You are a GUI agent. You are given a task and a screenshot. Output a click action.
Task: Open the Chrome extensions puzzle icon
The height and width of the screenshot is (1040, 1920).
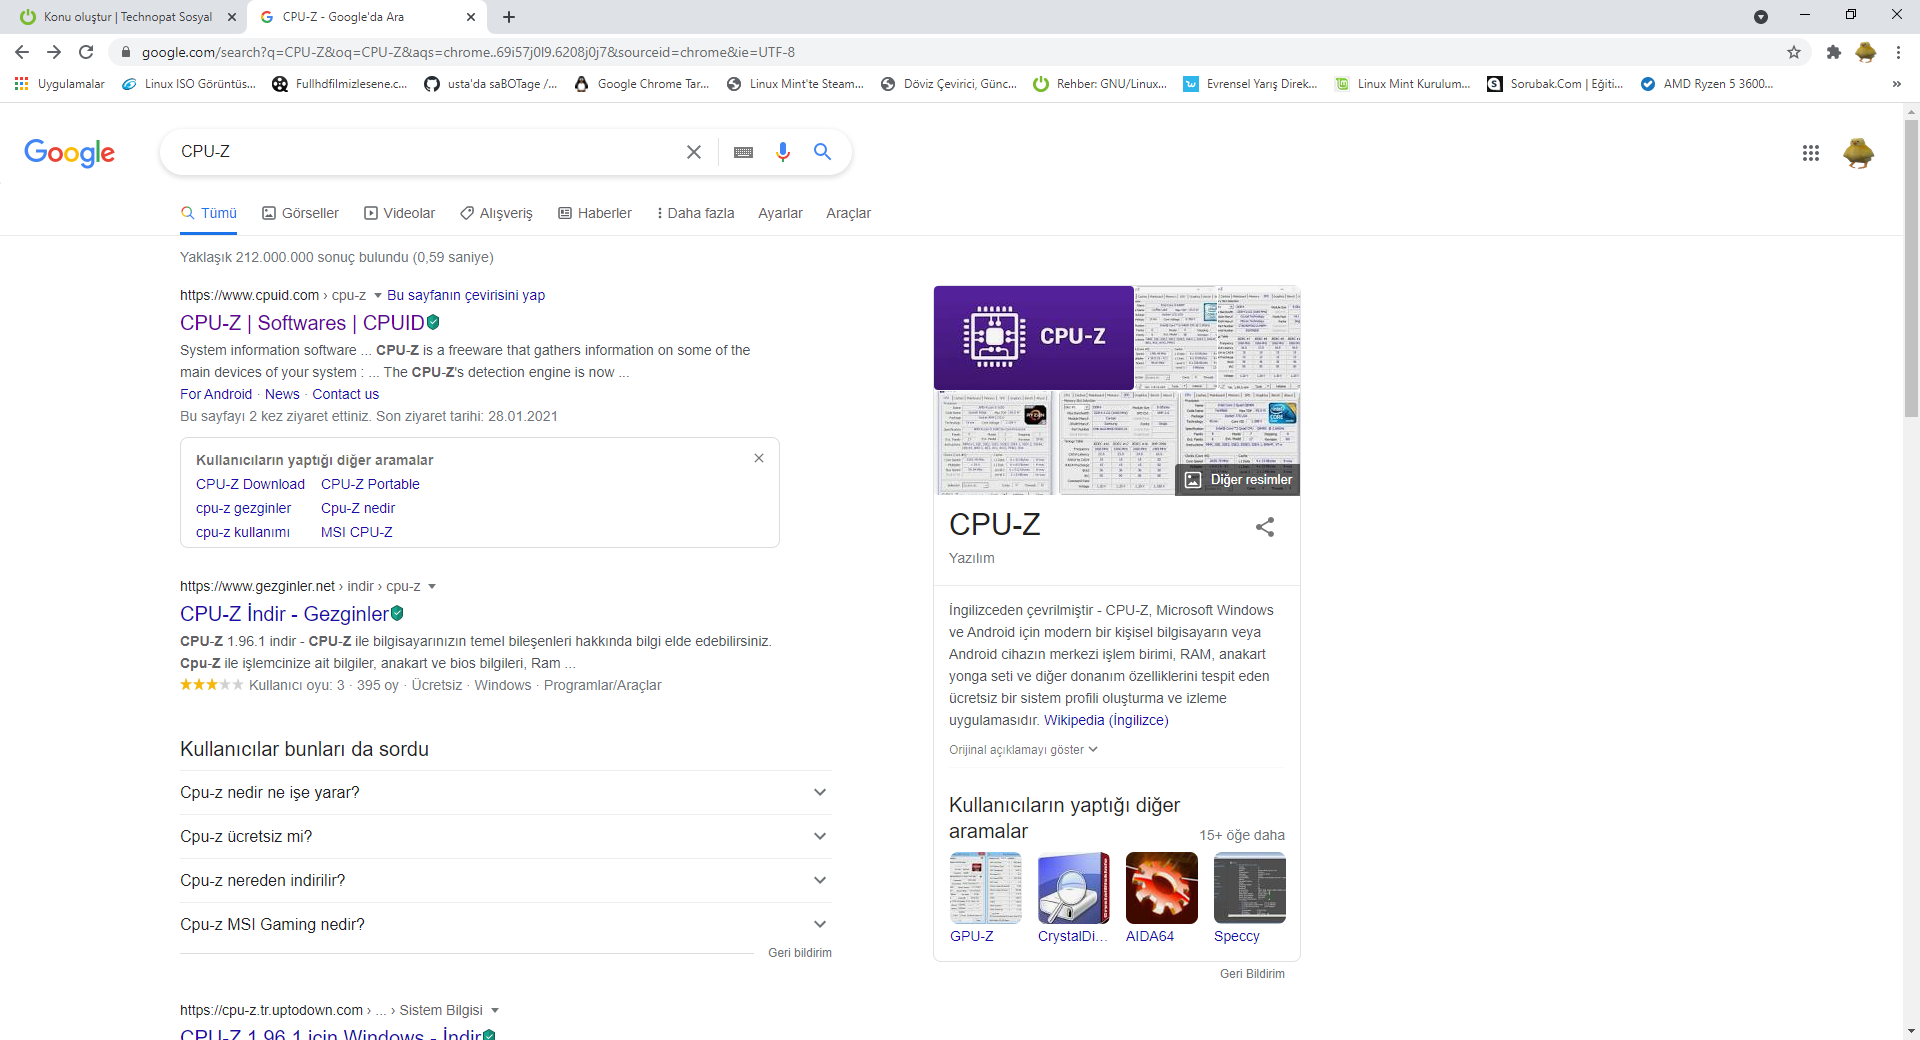pos(1833,52)
